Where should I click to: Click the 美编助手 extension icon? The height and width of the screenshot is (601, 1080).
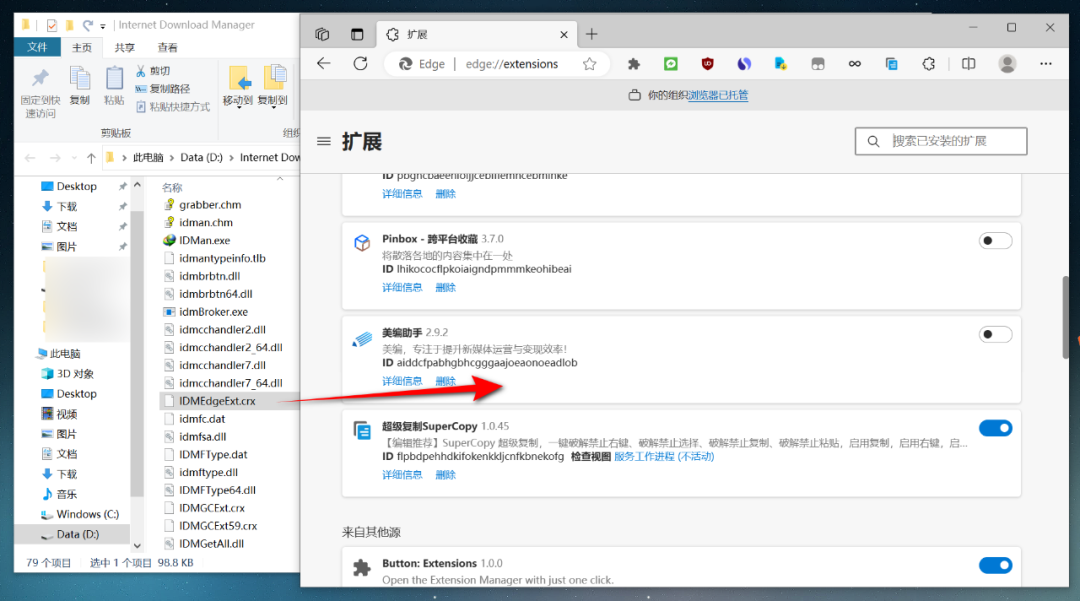click(362, 339)
